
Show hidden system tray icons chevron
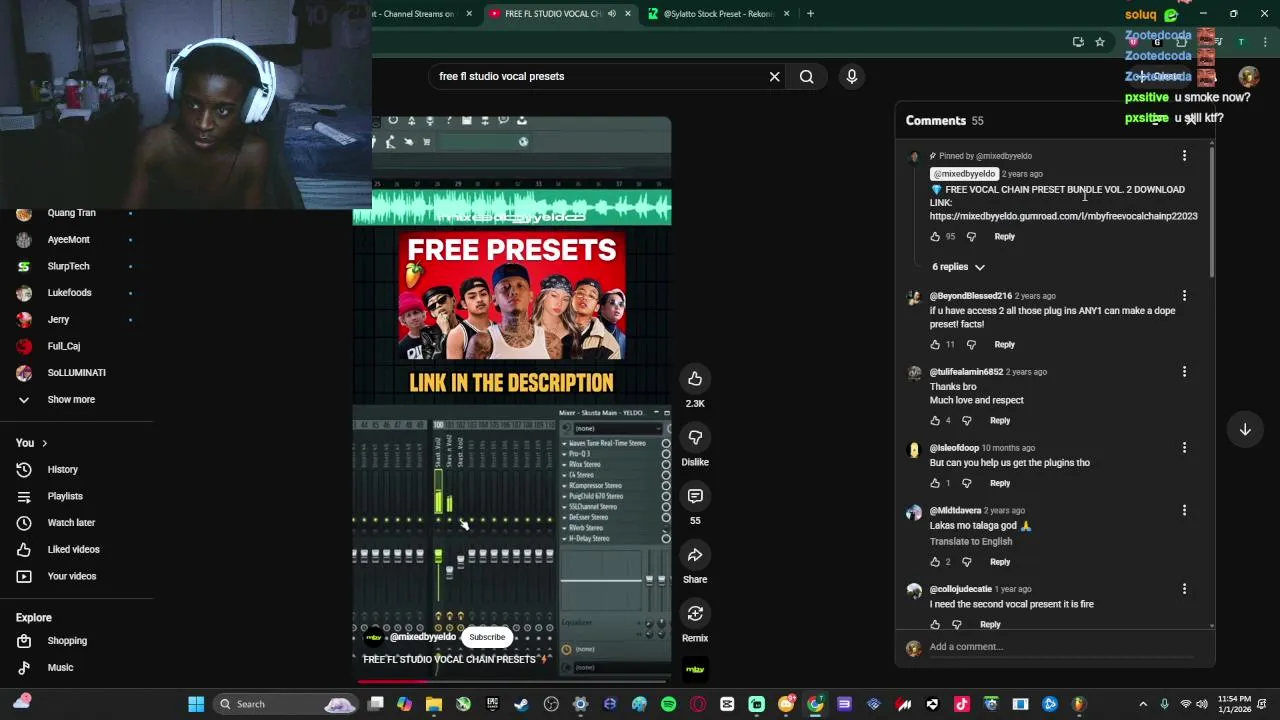click(x=1143, y=704)
